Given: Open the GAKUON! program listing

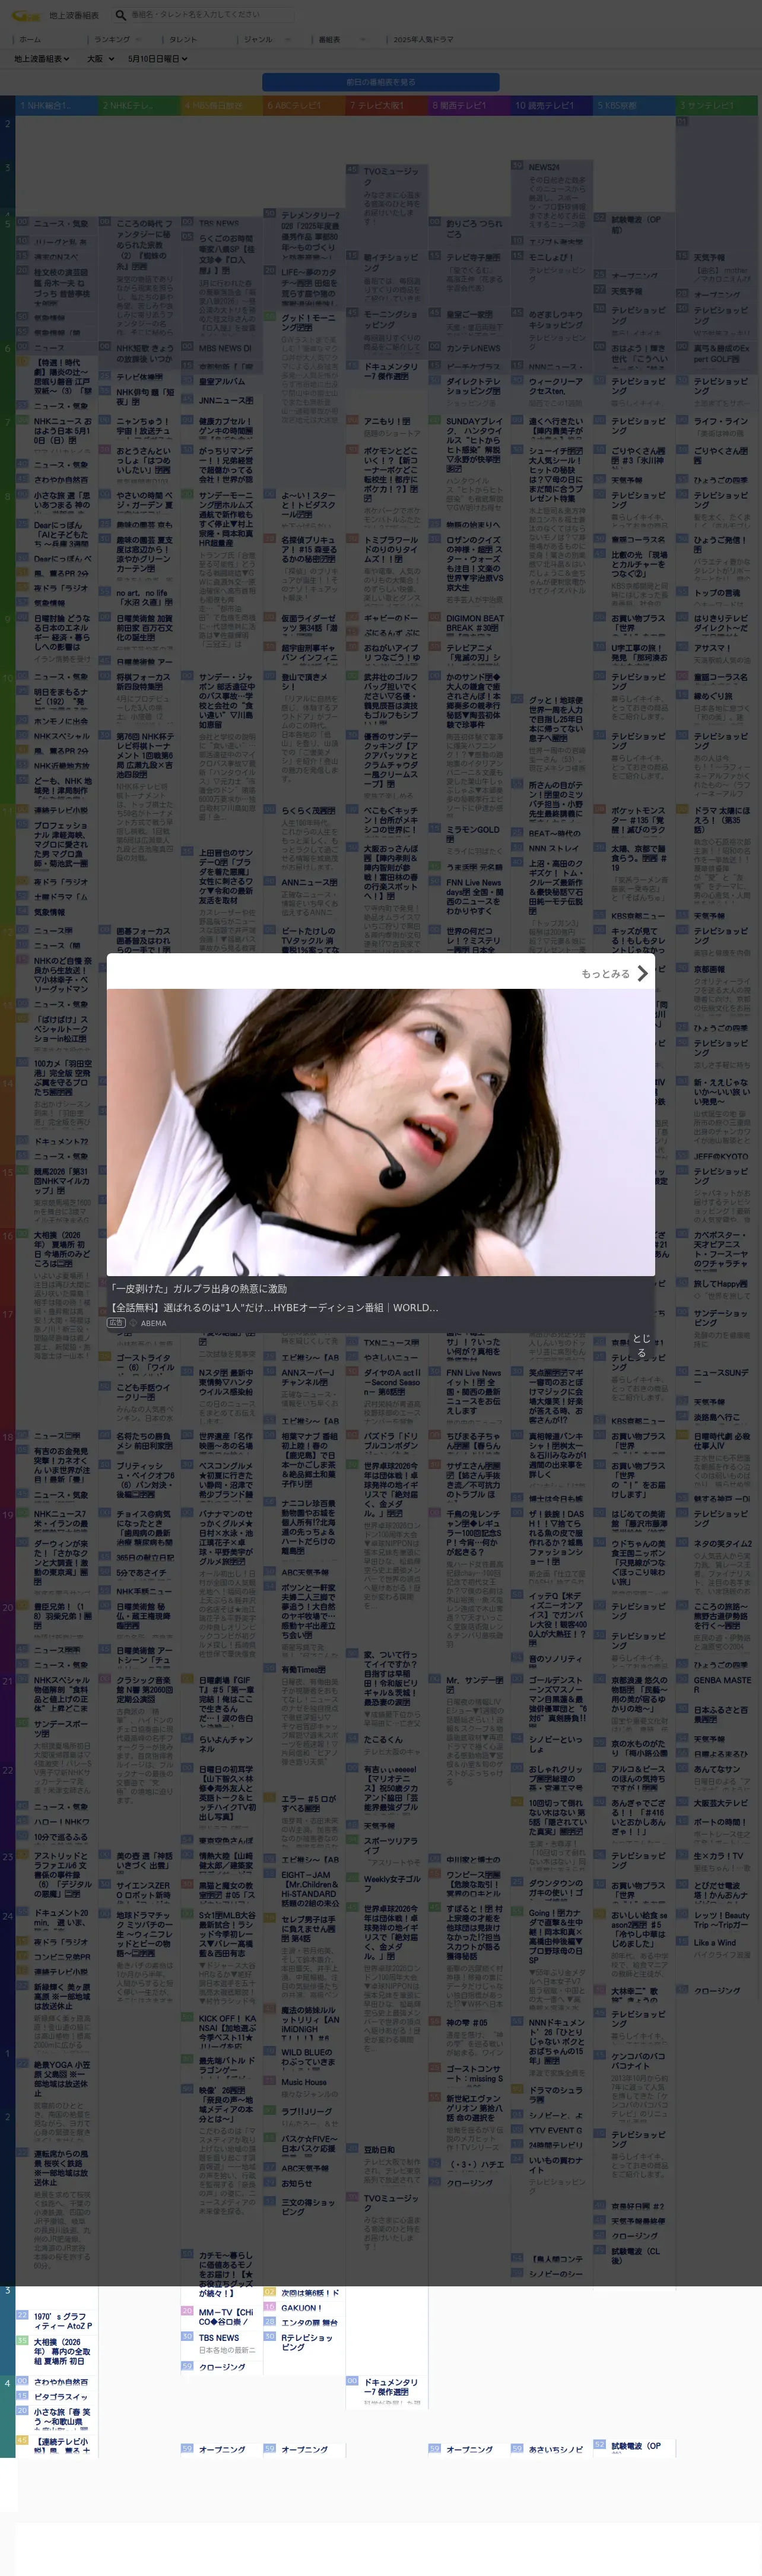Looking at the screenshot, I should click(x=301, y=2308).
